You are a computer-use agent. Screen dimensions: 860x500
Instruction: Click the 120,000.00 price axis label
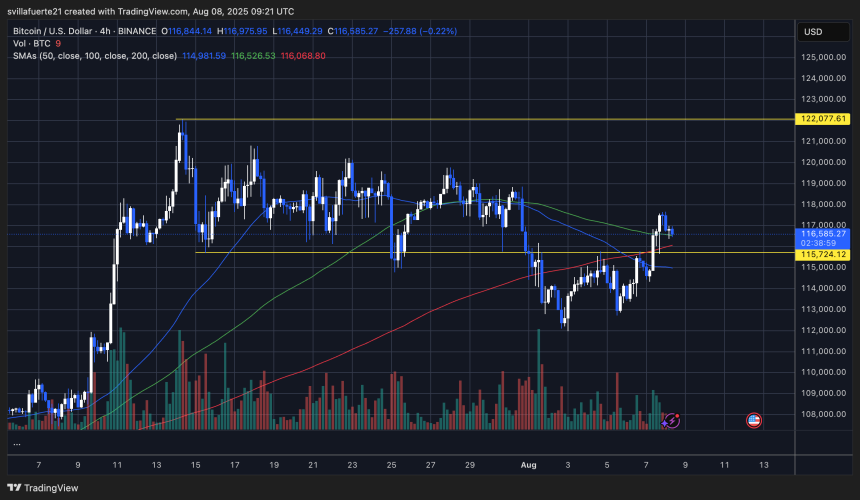[823, 162]
